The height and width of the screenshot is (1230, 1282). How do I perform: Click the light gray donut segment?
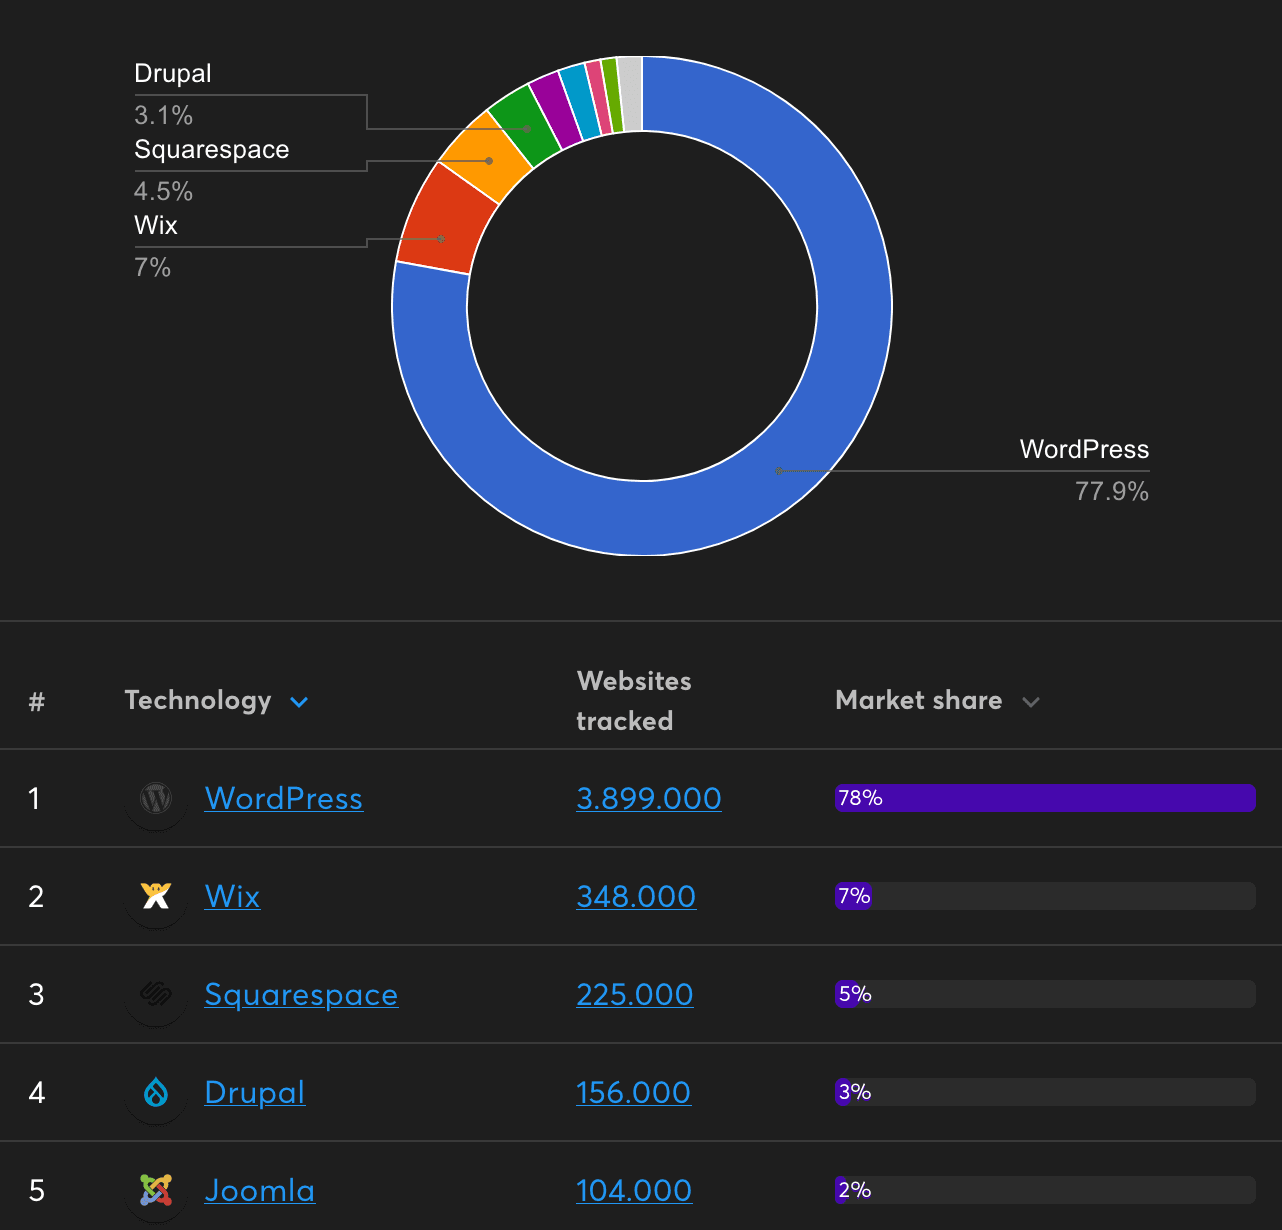point(630,94)
